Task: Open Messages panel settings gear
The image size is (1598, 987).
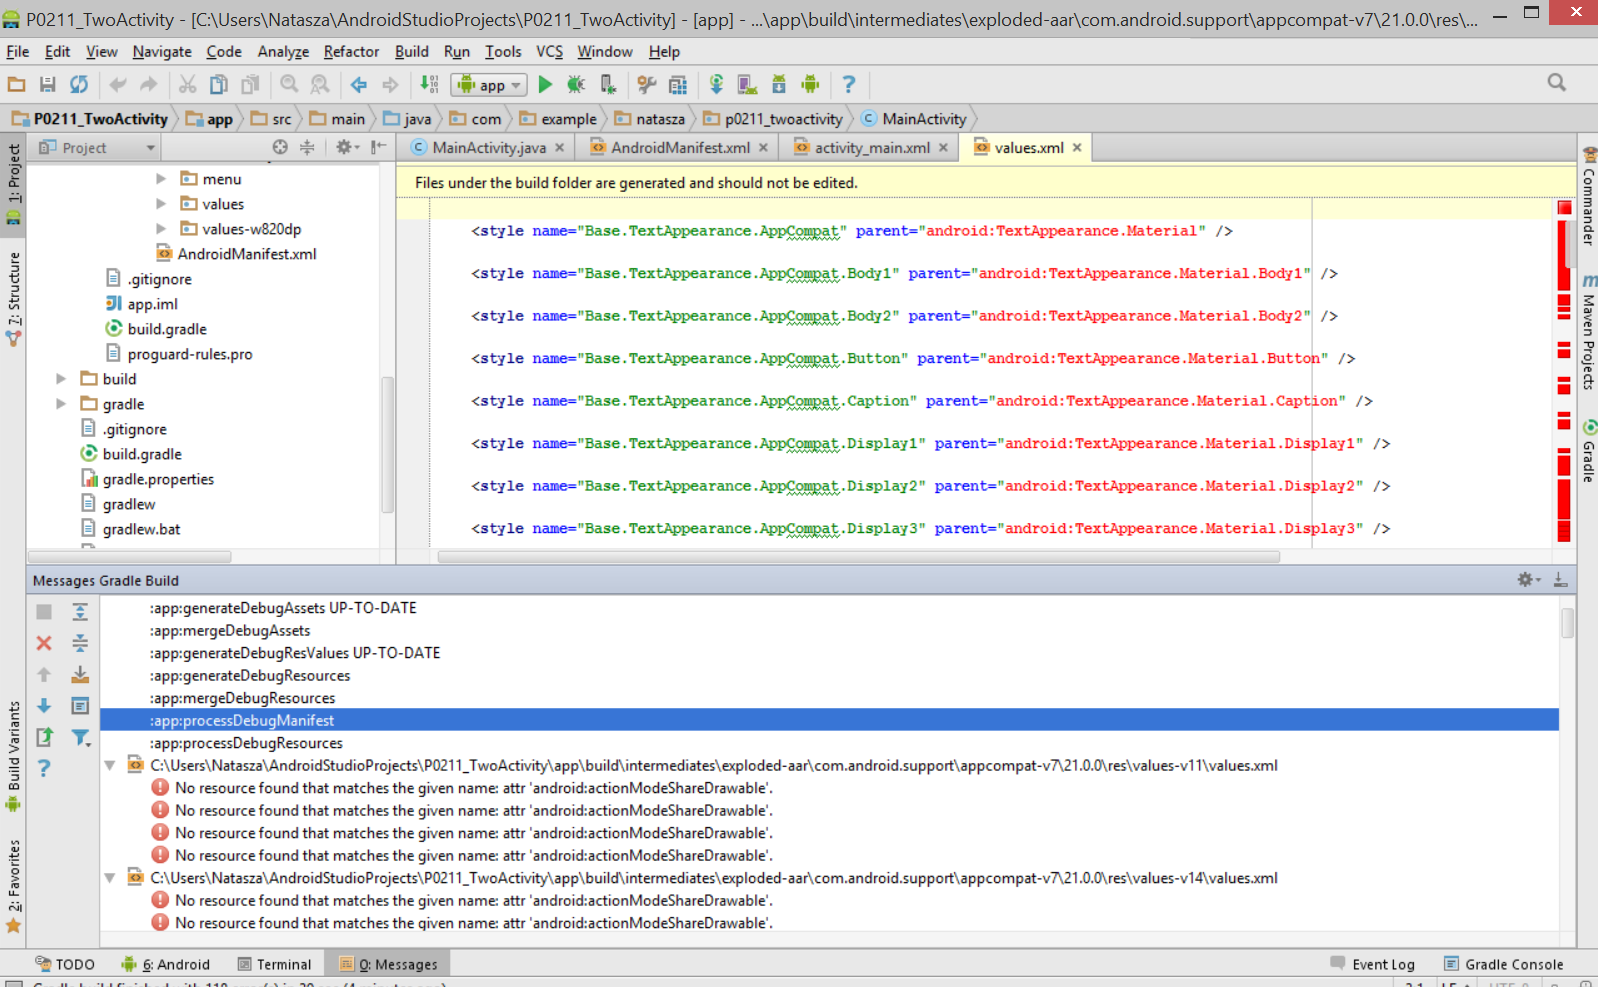Action: pos(1528,580)
